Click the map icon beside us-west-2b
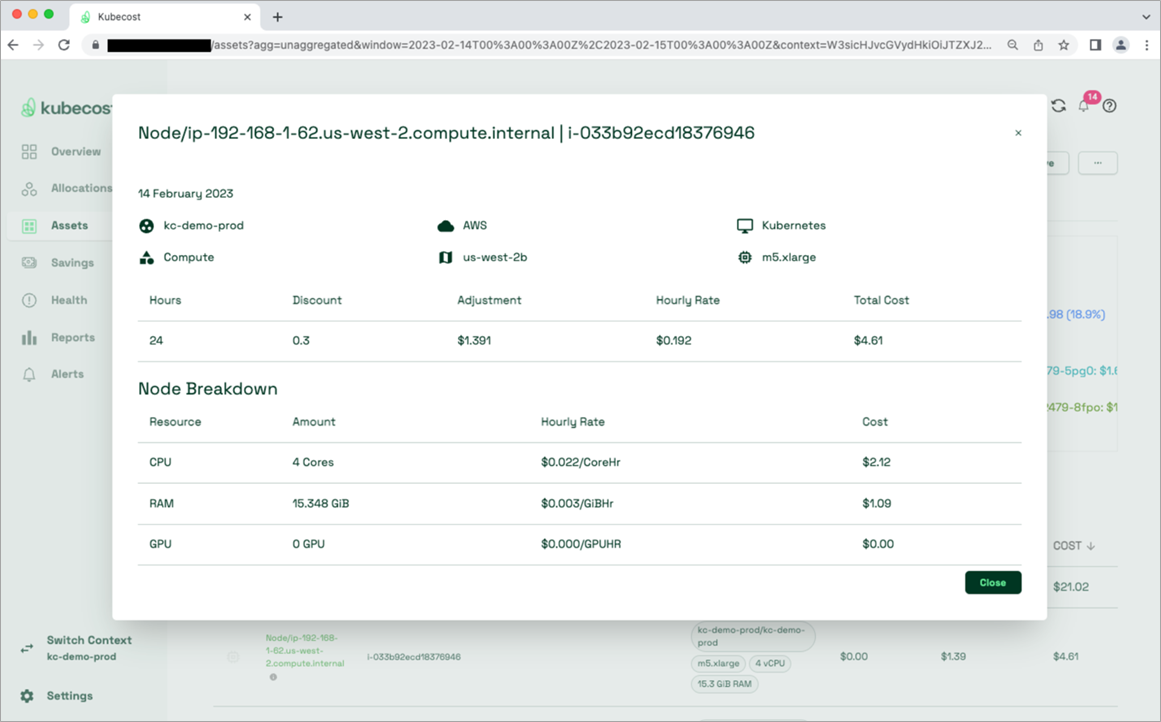Image resolution: width=1161 pixels, height=722 pixels. point(446,258)
